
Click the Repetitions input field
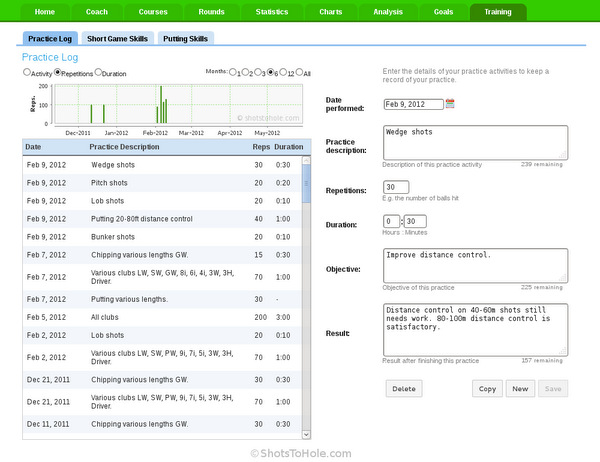pos(396,187)
